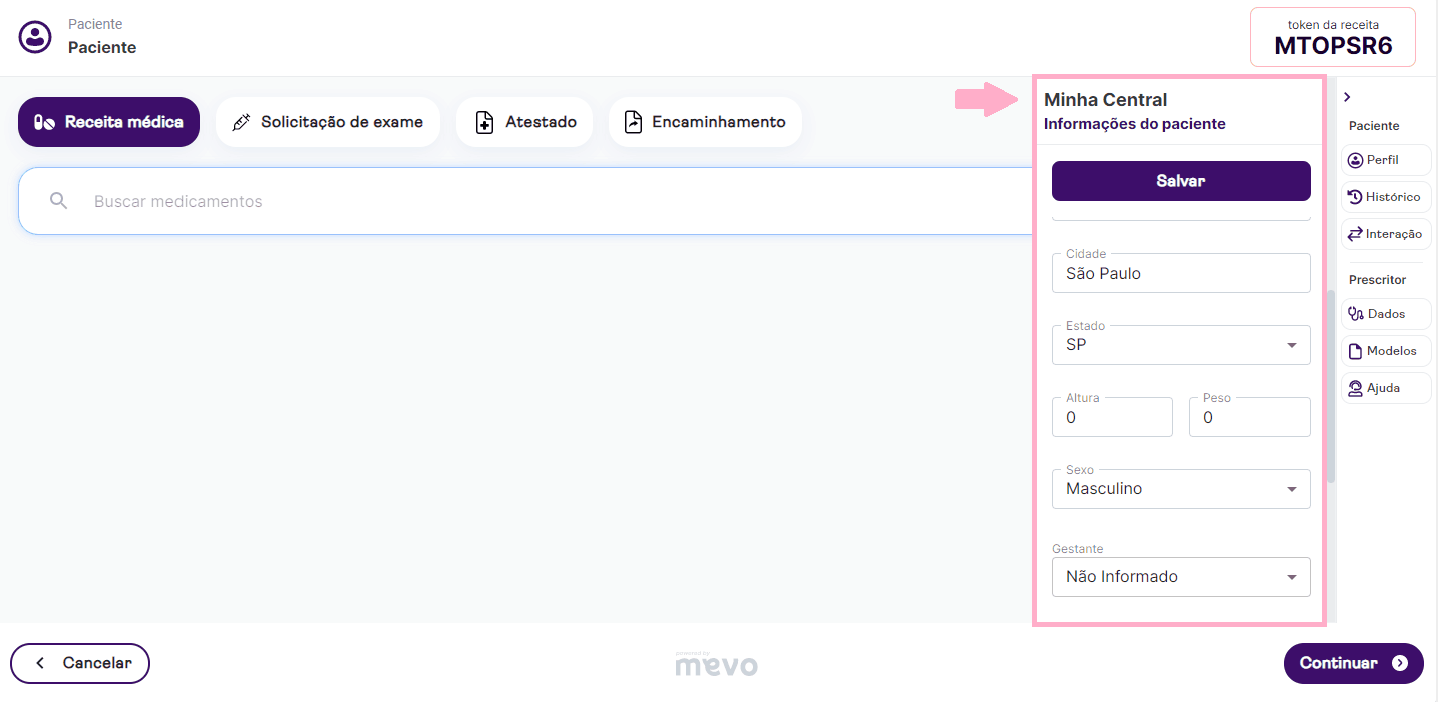
Task: Open the Modelos panel
Action: click(x=1385, y=351)
